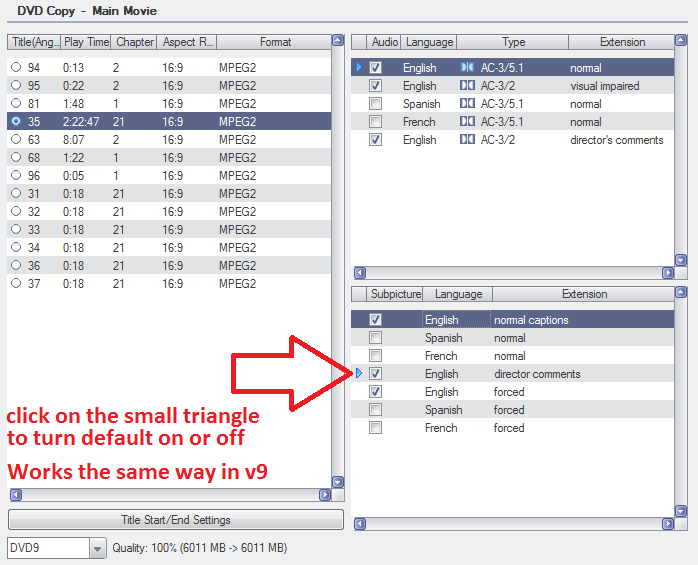This screenshot has height=565, width=698.
Task: Click the title list scroll-down arrow
Action: coord(338,482)
